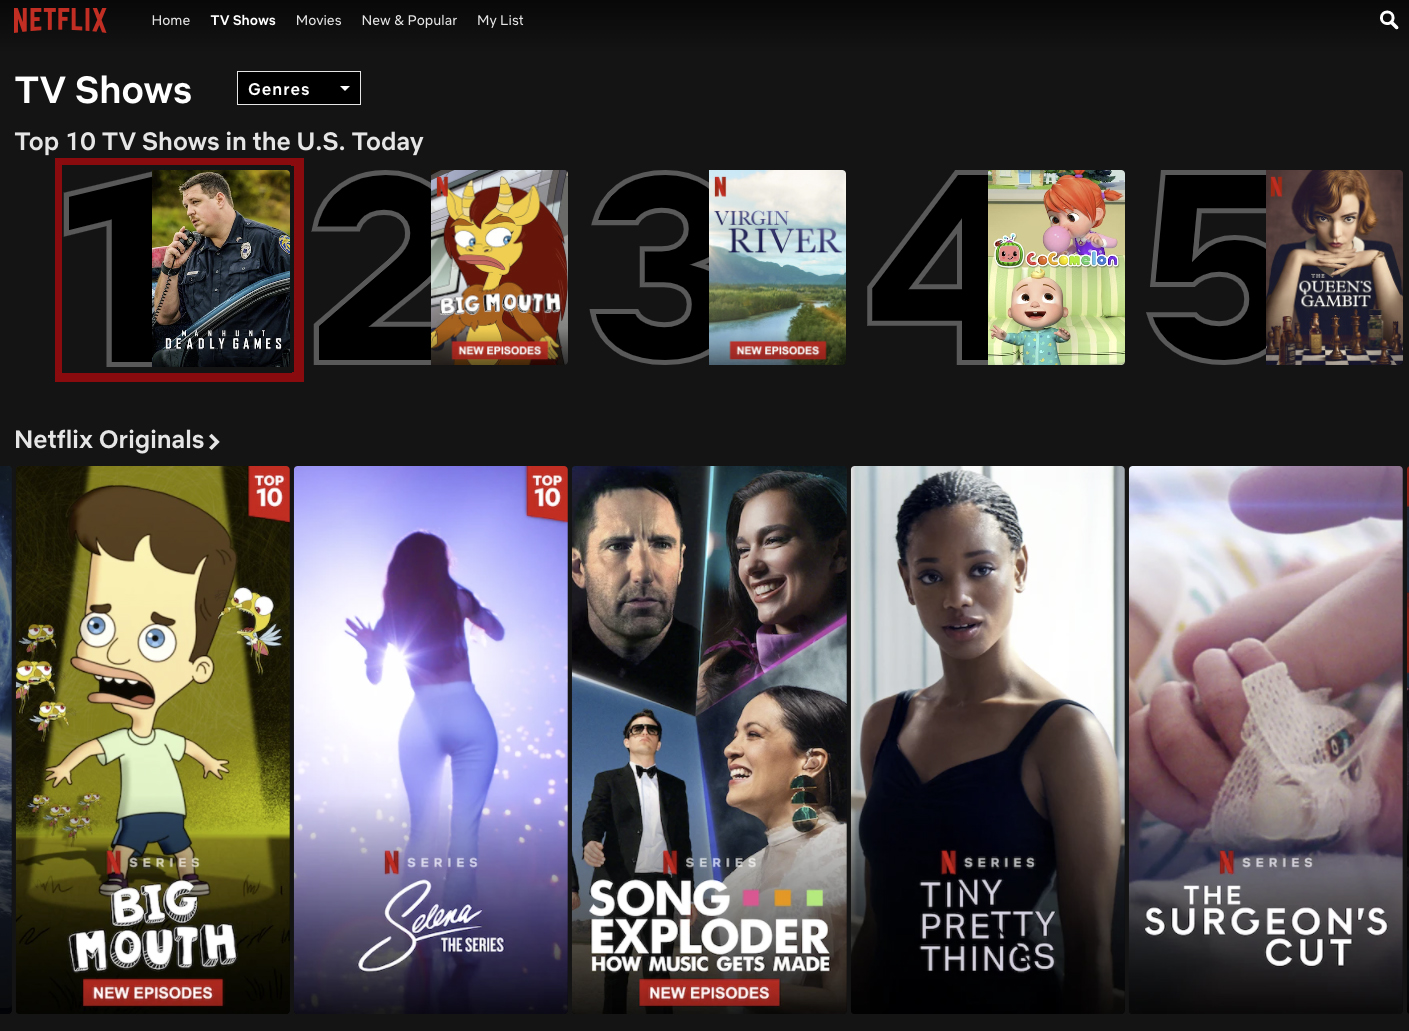Open the search magnifier icon
1409x1031 pixels.
(1388, 20)
